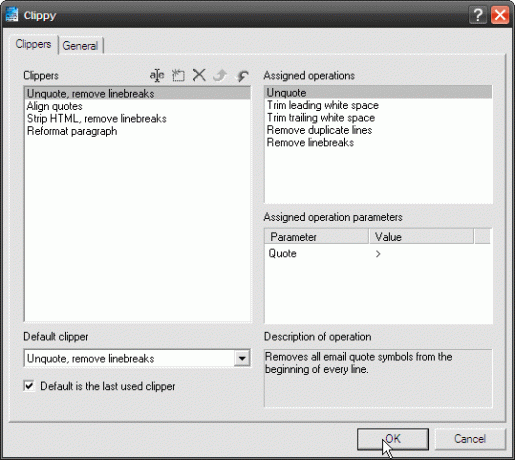Image resolution: width=515 pixels, height=460 pixels.
Task: Click the New clipper icon
Action: point(178,75)
